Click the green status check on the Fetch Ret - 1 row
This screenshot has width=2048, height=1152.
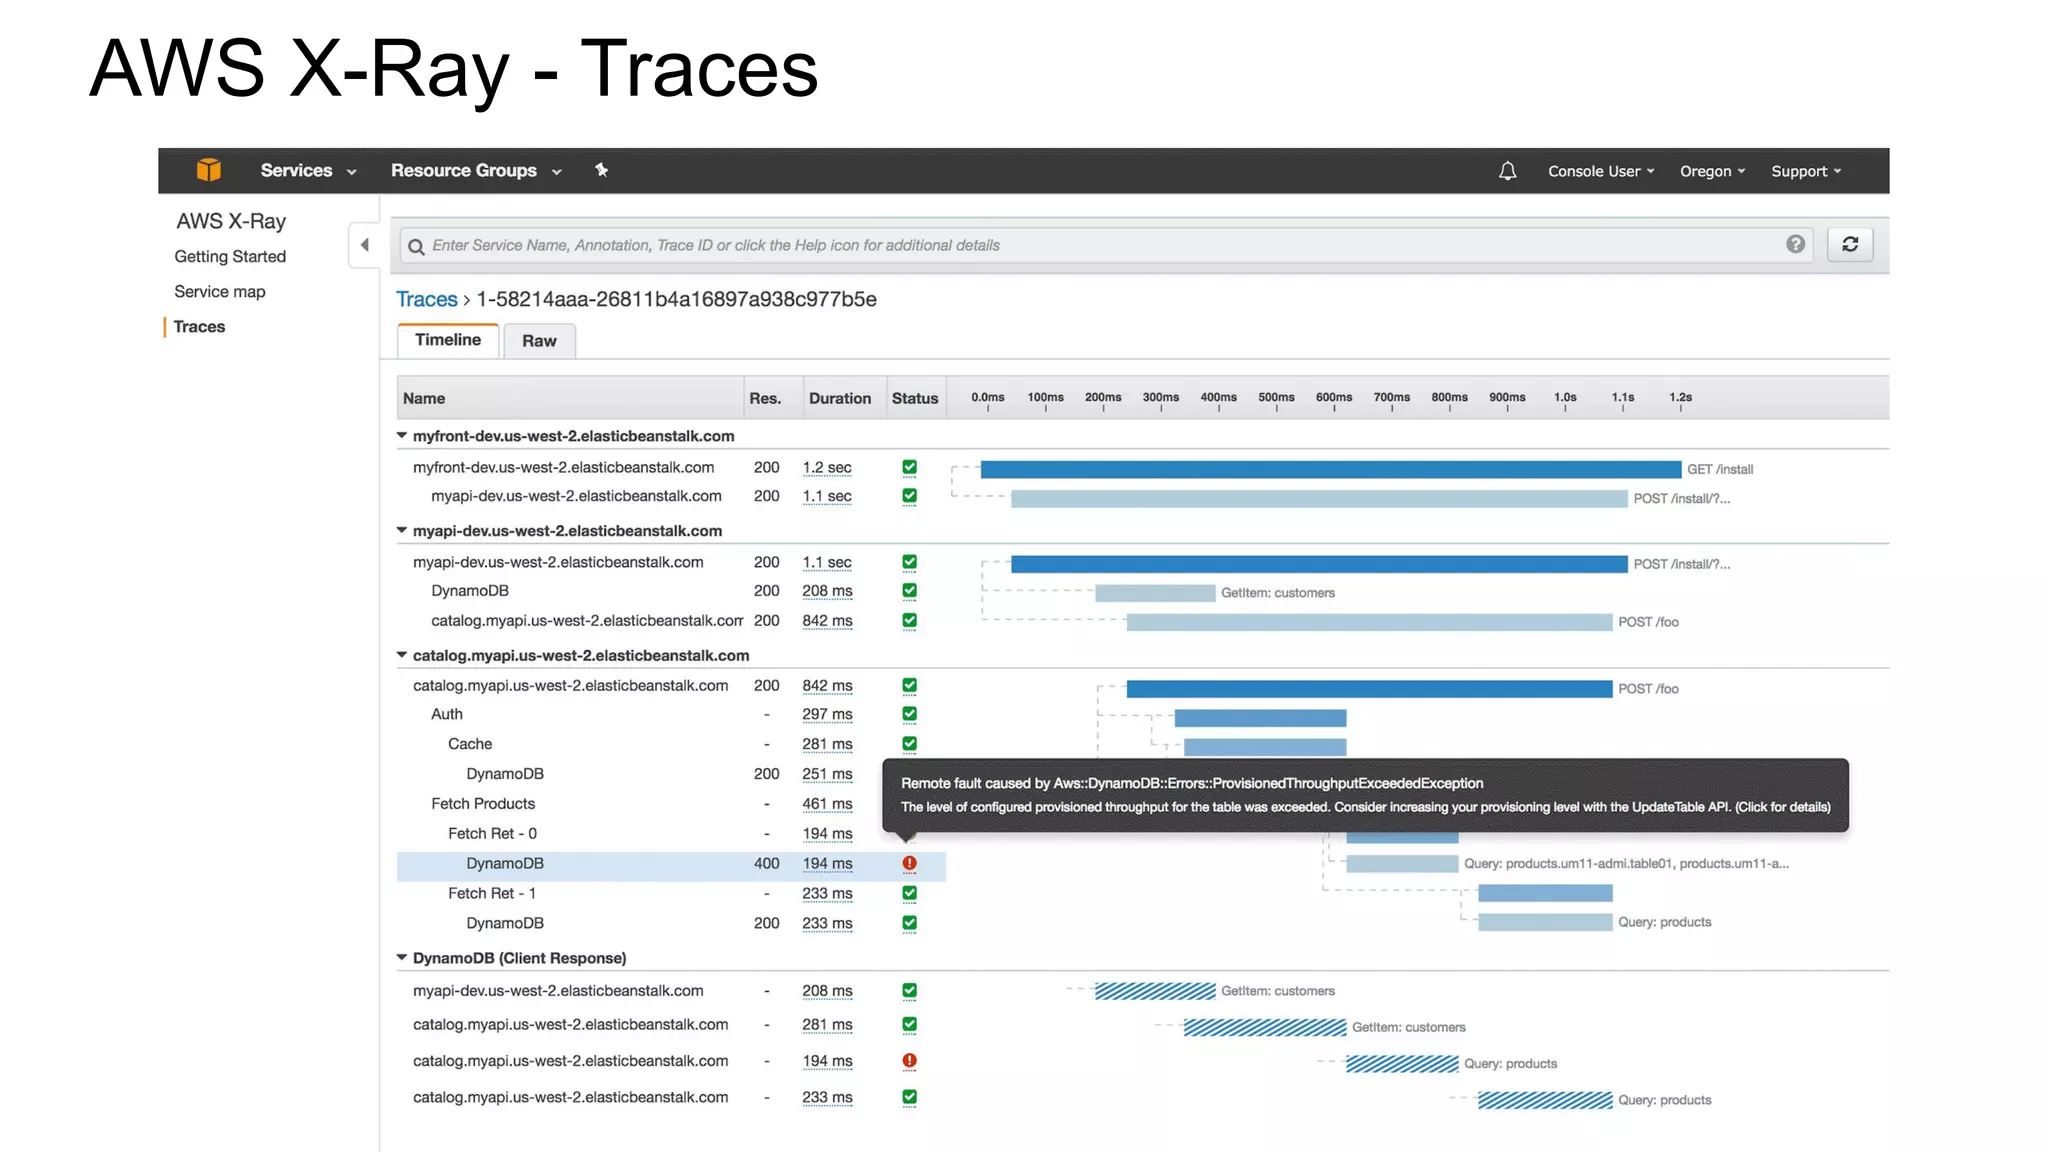[909, 893]
